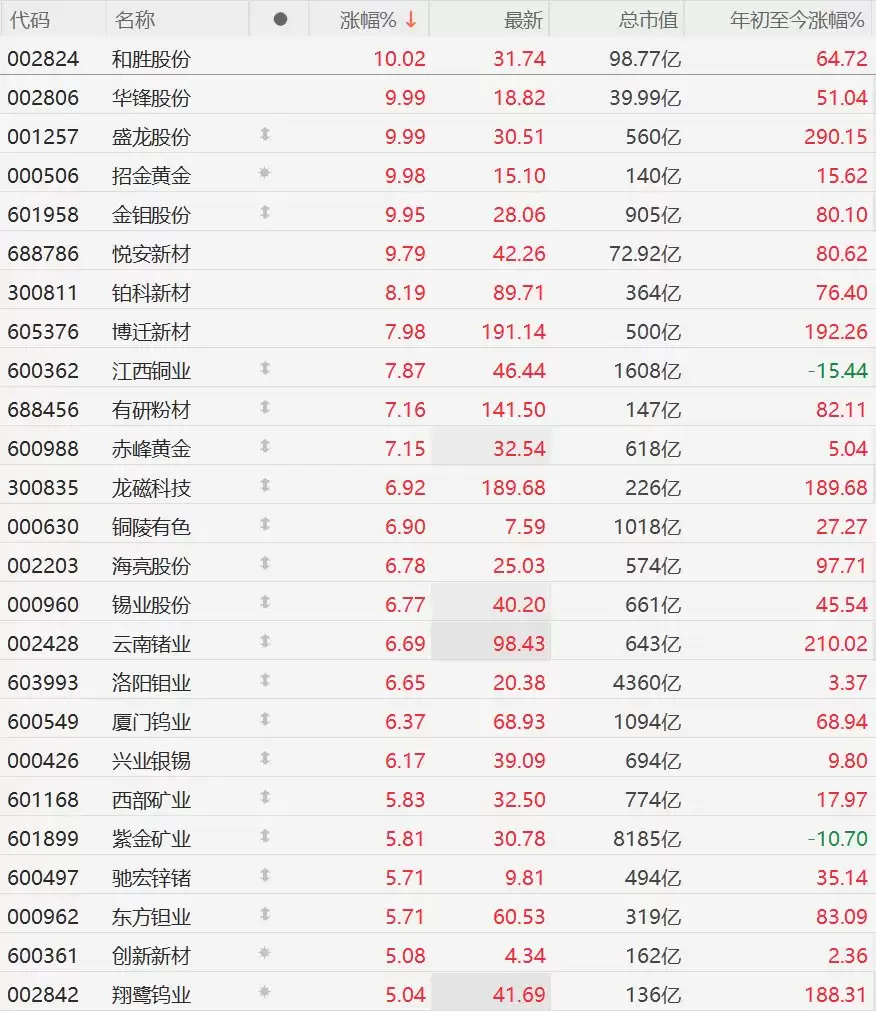Viewport: 876px width, 1011px height.
Task: Click the up-down arrow icon in 赤峰黄金 row
Action: coord(264,446)
